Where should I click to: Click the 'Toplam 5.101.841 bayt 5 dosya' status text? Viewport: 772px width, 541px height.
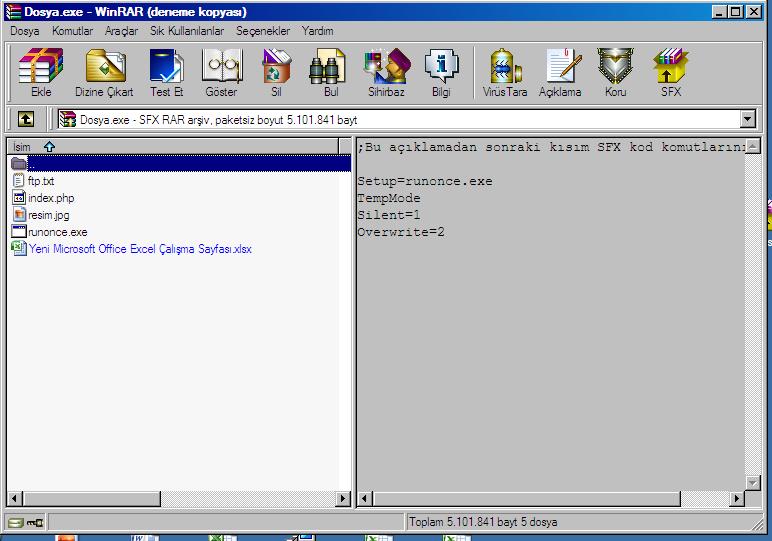coord(483,522)
